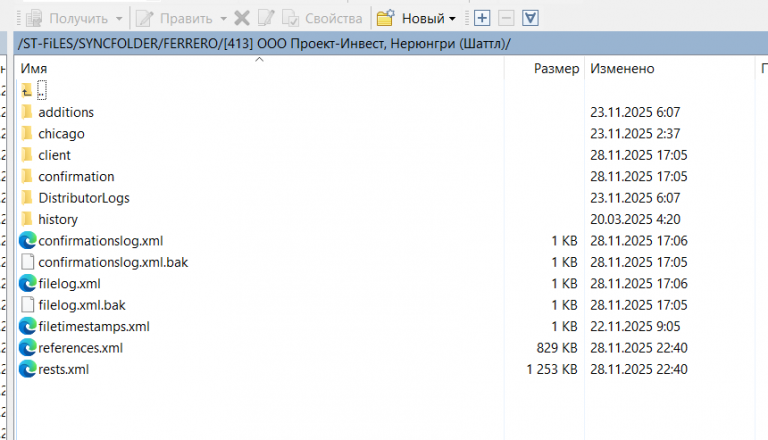The width and height of the screenshot is (768, 440).
Task: Click the Новый new folder button
Action: tap(410, 19)
